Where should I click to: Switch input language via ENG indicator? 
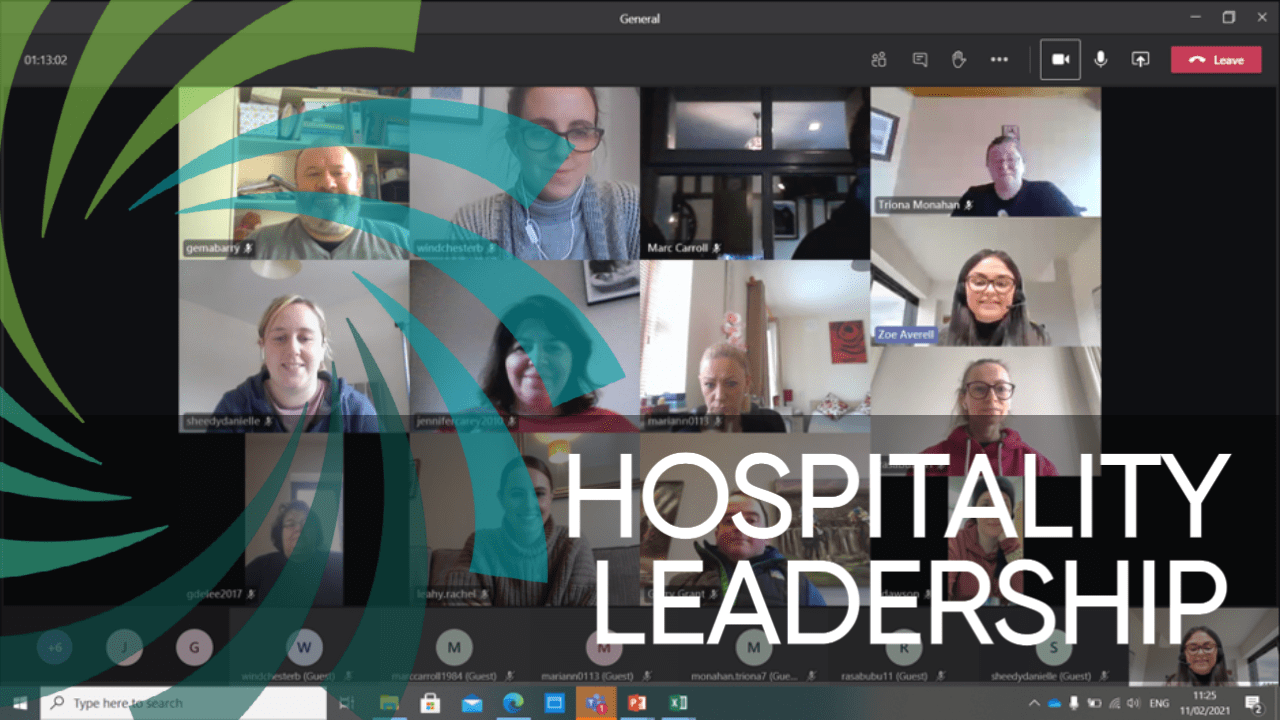[x=1159, y=703]
